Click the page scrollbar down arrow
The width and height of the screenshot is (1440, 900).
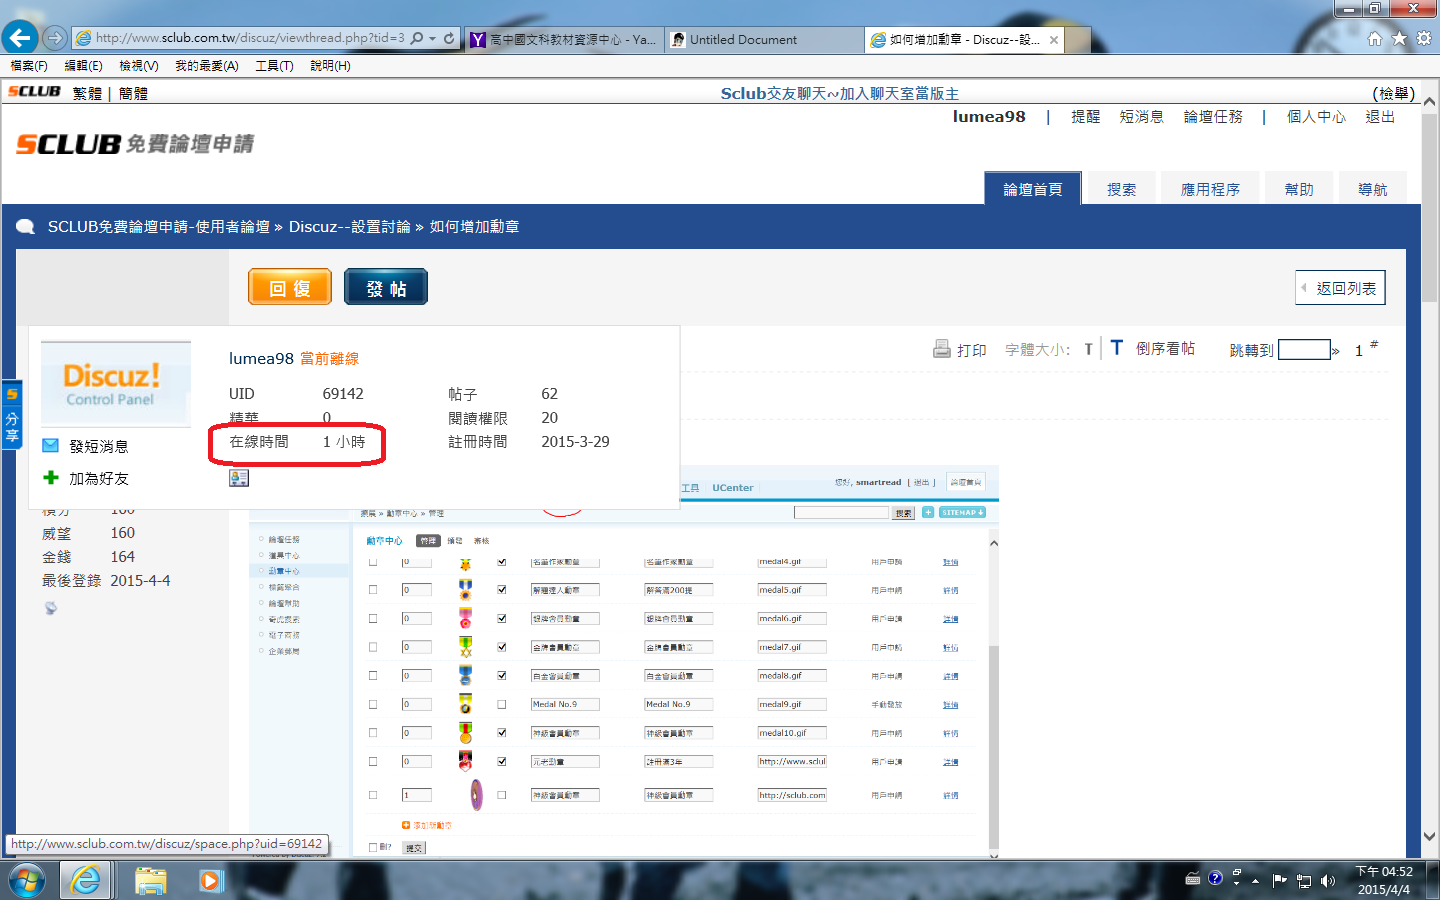1429,837
